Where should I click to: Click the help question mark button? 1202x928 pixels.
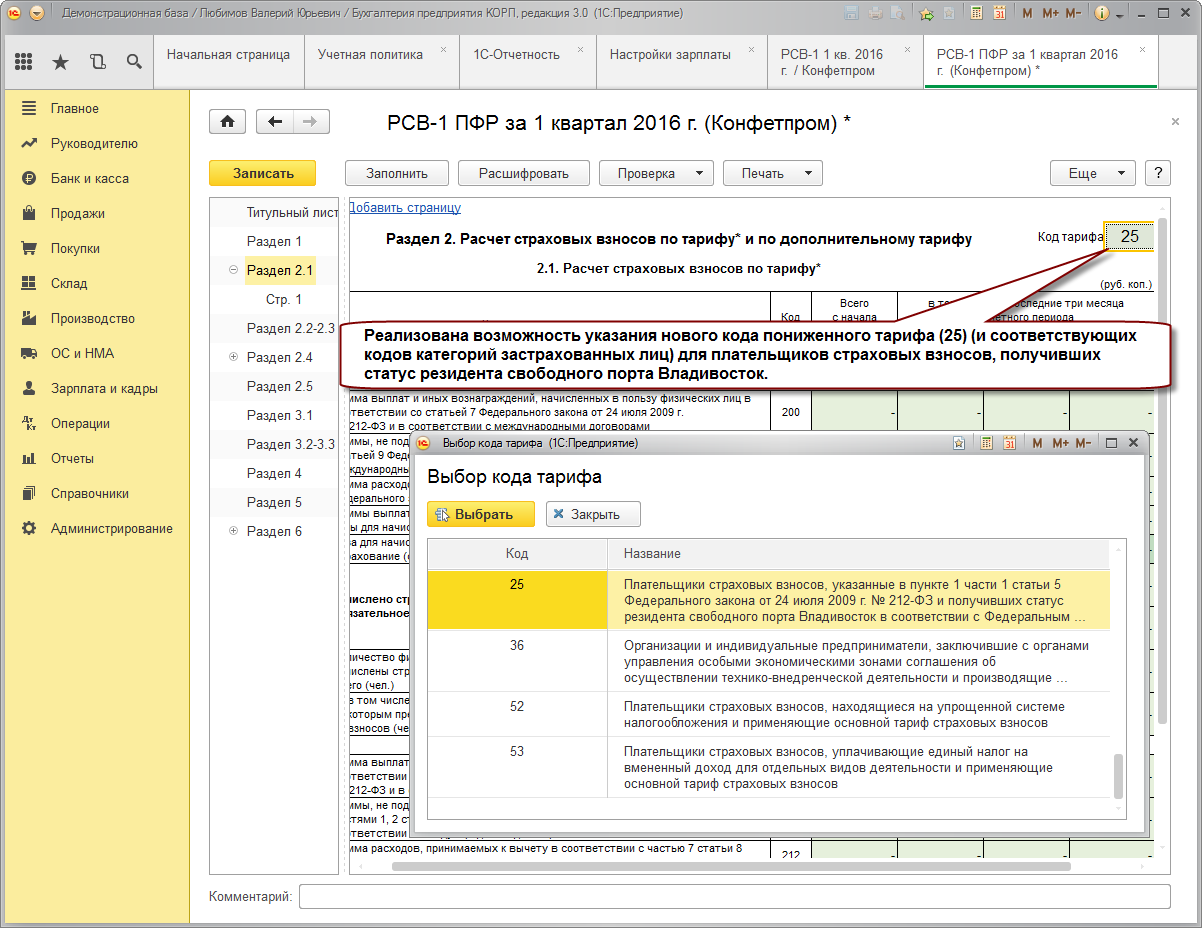pyautogui.click(x=1158, y=173)
